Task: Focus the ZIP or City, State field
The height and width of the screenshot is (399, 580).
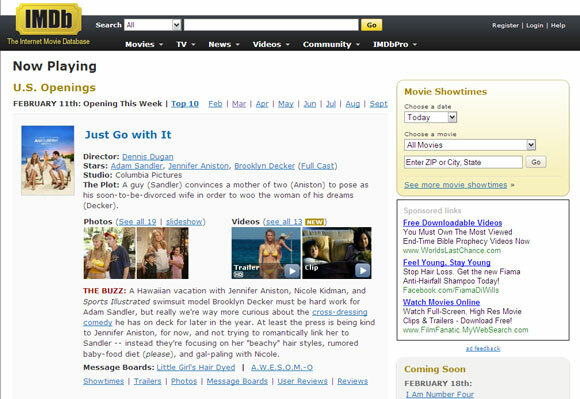Action: click(463, 162)
